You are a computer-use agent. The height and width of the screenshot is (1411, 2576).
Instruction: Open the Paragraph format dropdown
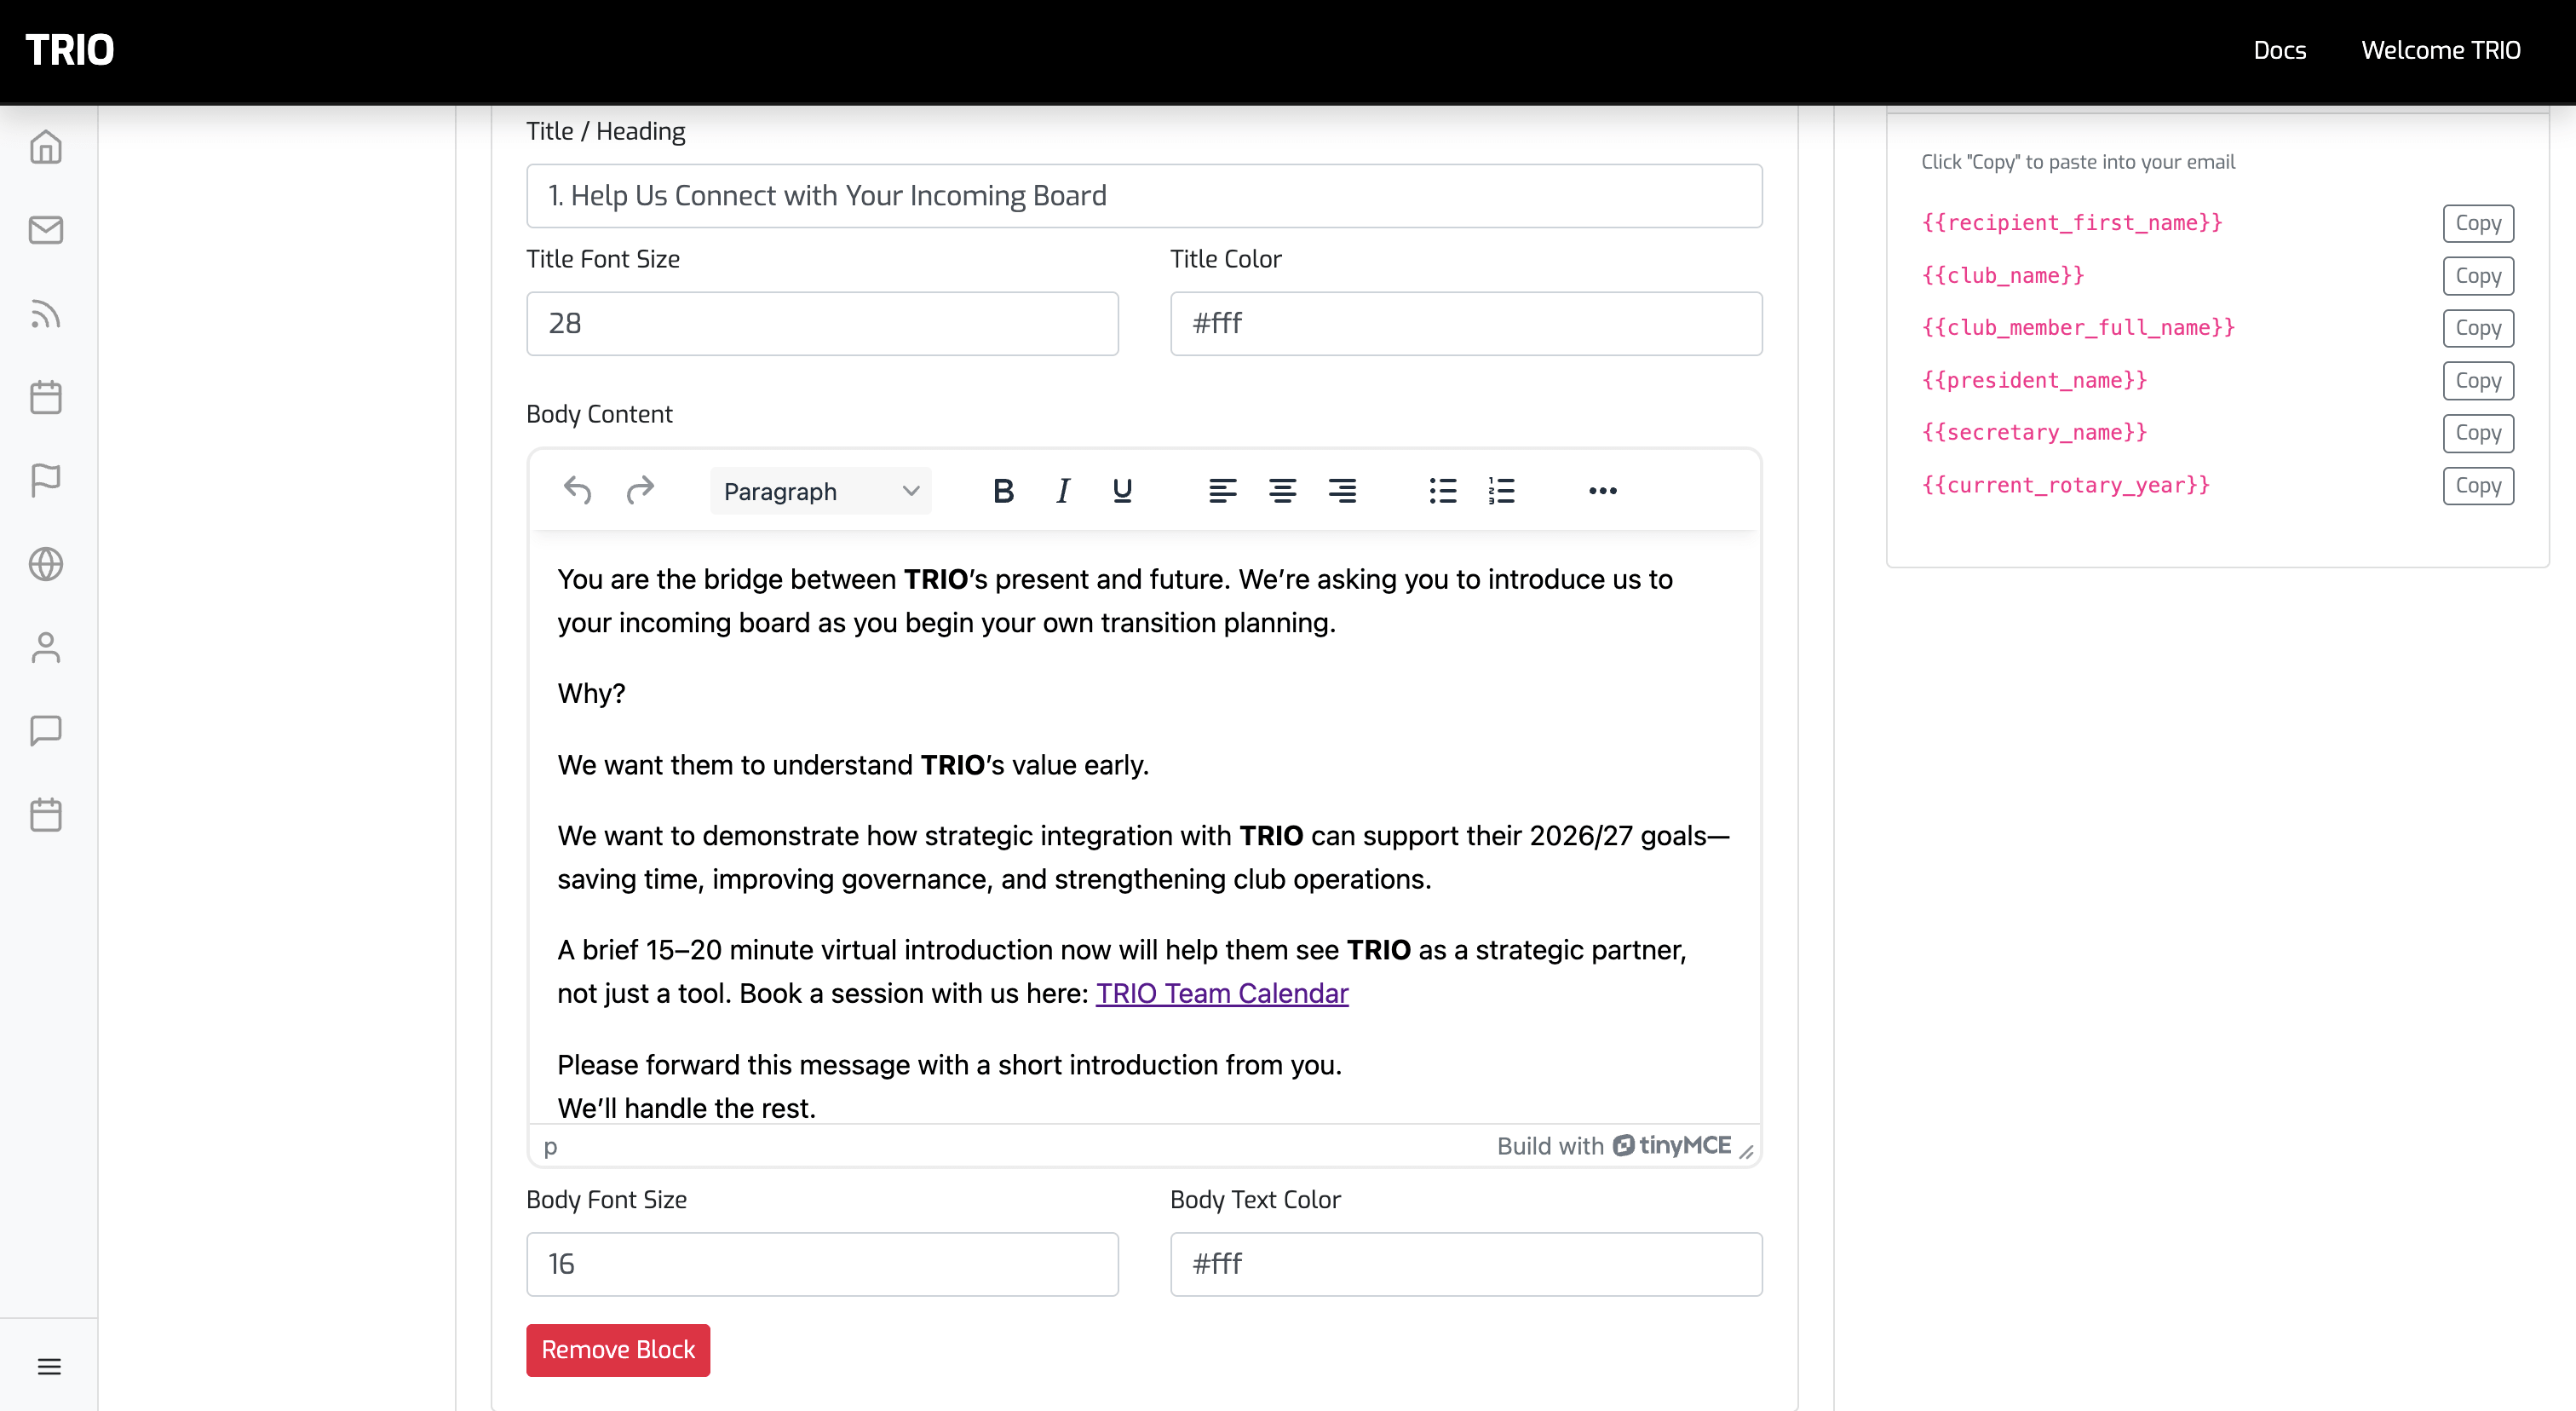820,491
